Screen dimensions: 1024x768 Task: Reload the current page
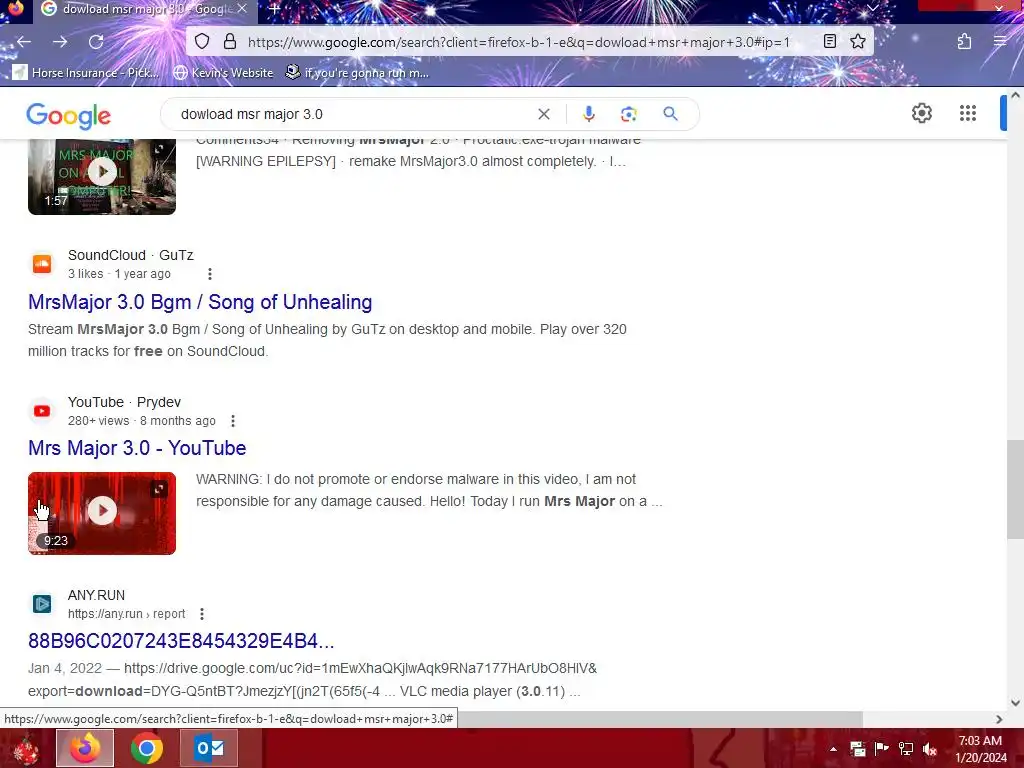(x=96, y=42)
